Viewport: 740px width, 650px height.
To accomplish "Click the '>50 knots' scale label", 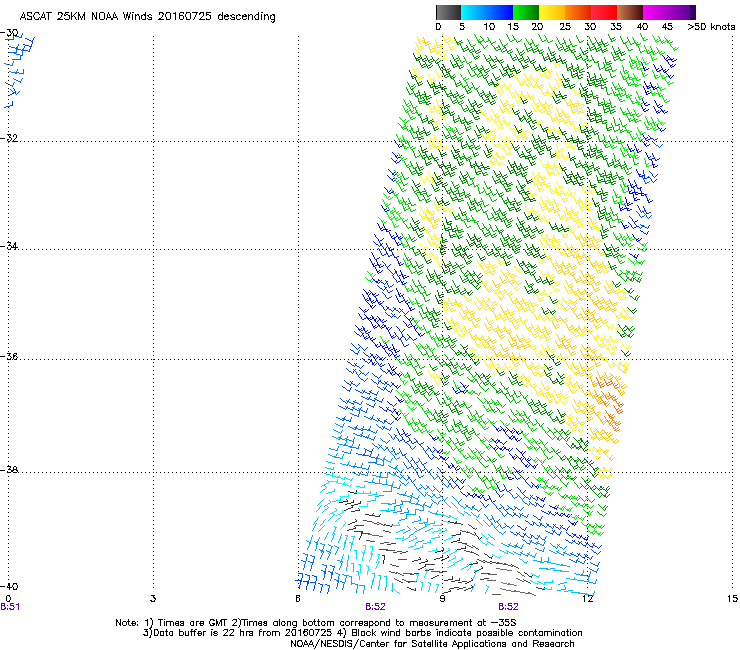I will pos(711,27).
